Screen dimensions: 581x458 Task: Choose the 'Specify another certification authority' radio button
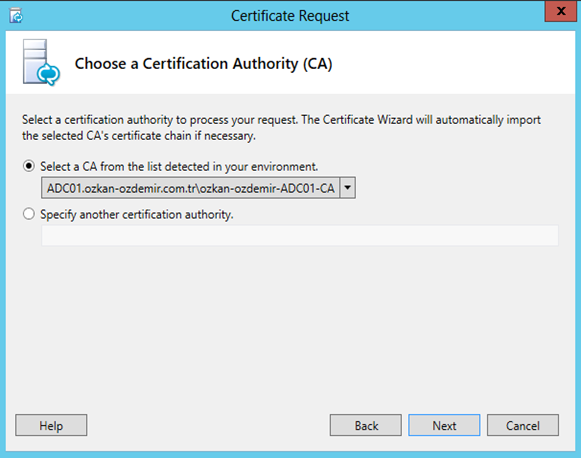29,214
